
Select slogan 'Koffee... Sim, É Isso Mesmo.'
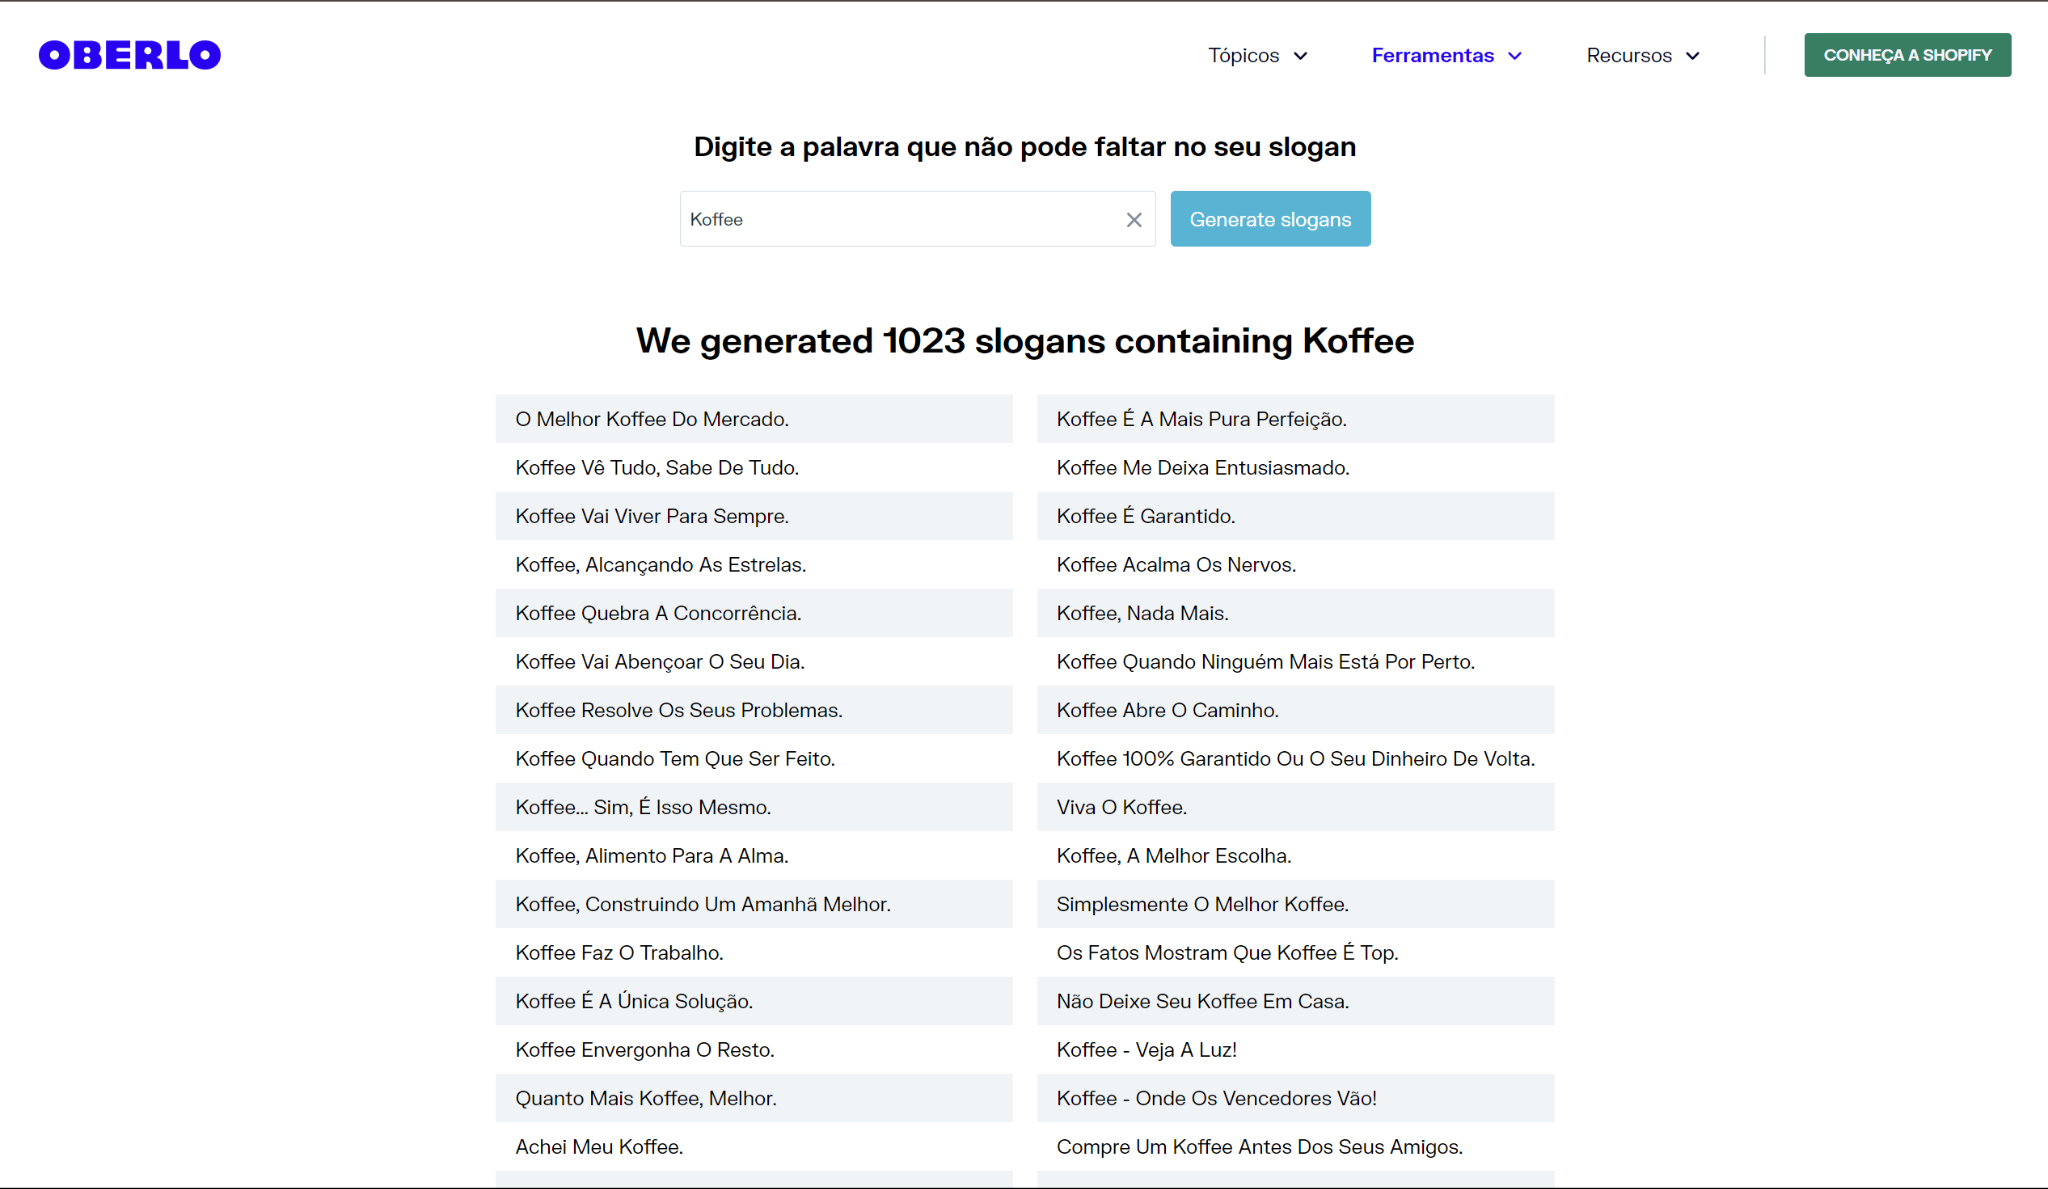click(x=754, y=807)
